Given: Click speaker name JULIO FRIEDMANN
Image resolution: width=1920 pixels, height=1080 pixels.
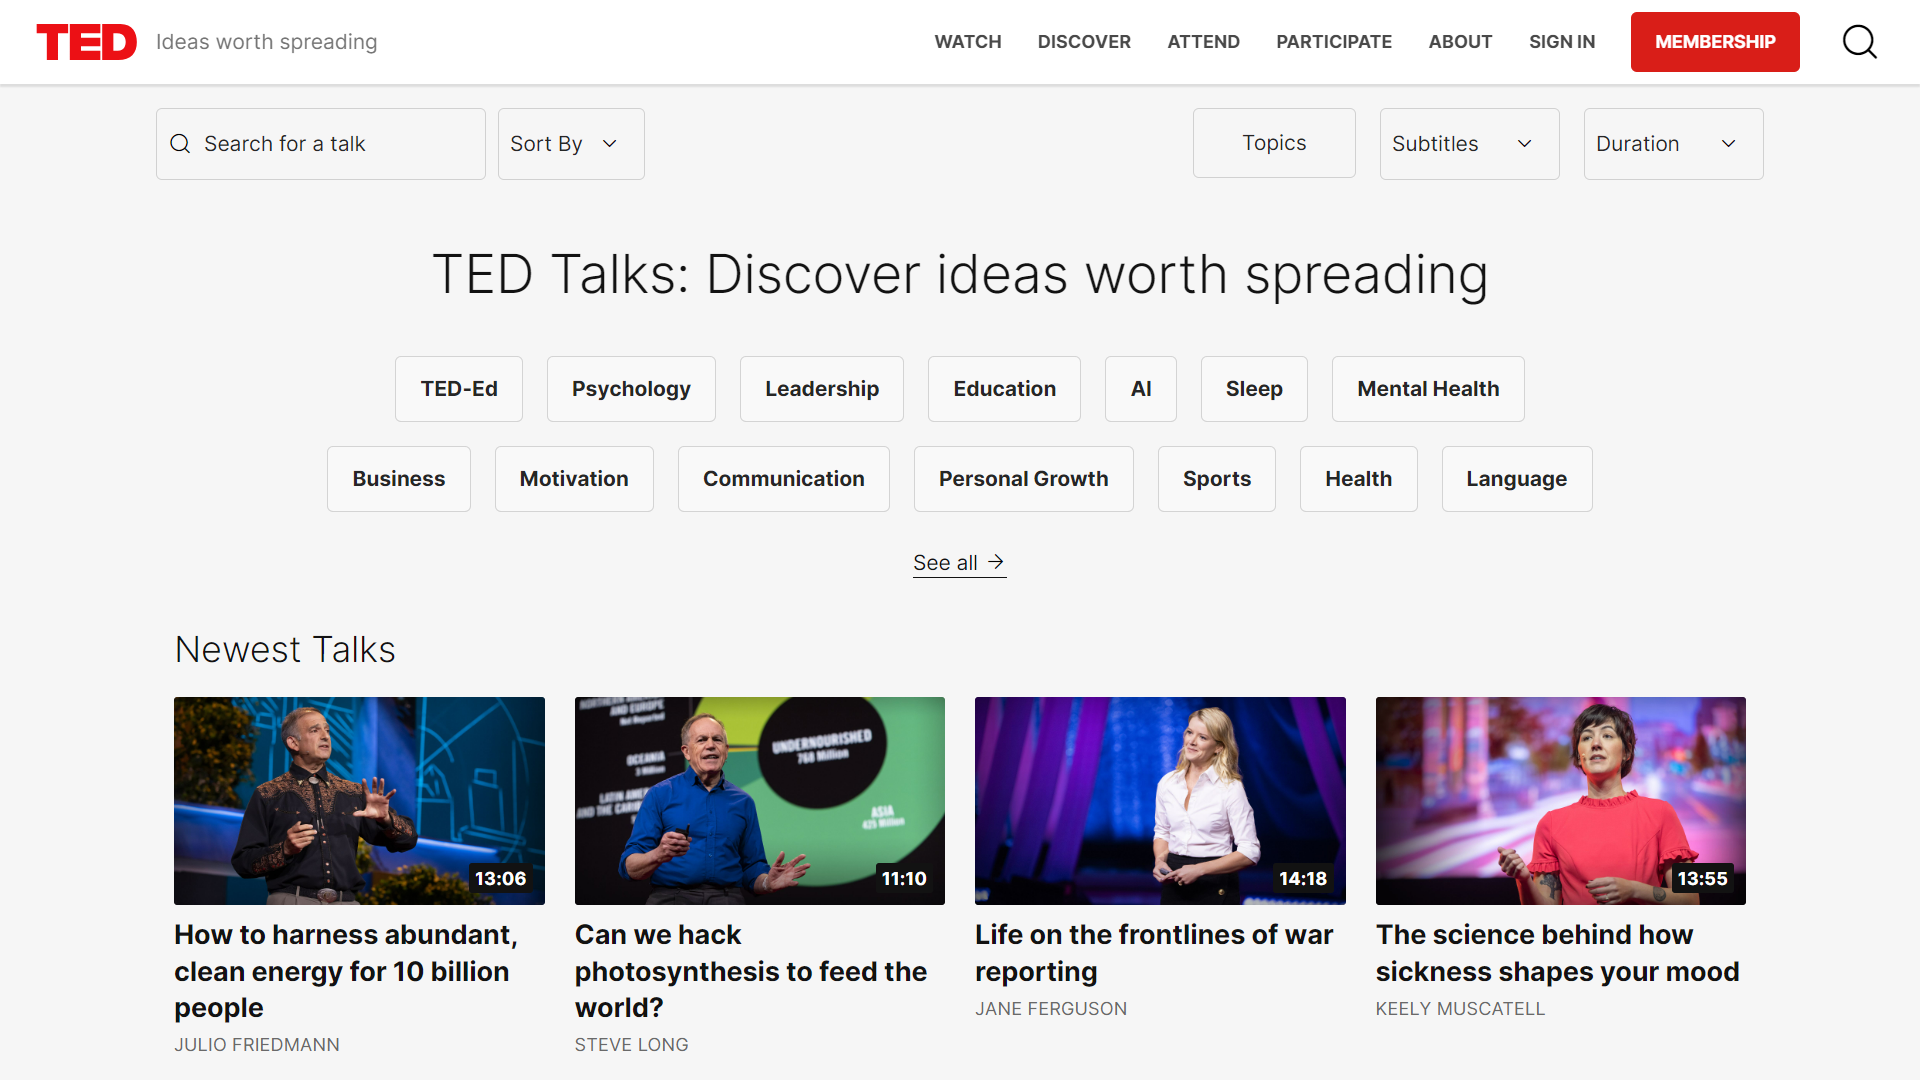Looking at the screenshot, I should tap(257, 1045).
